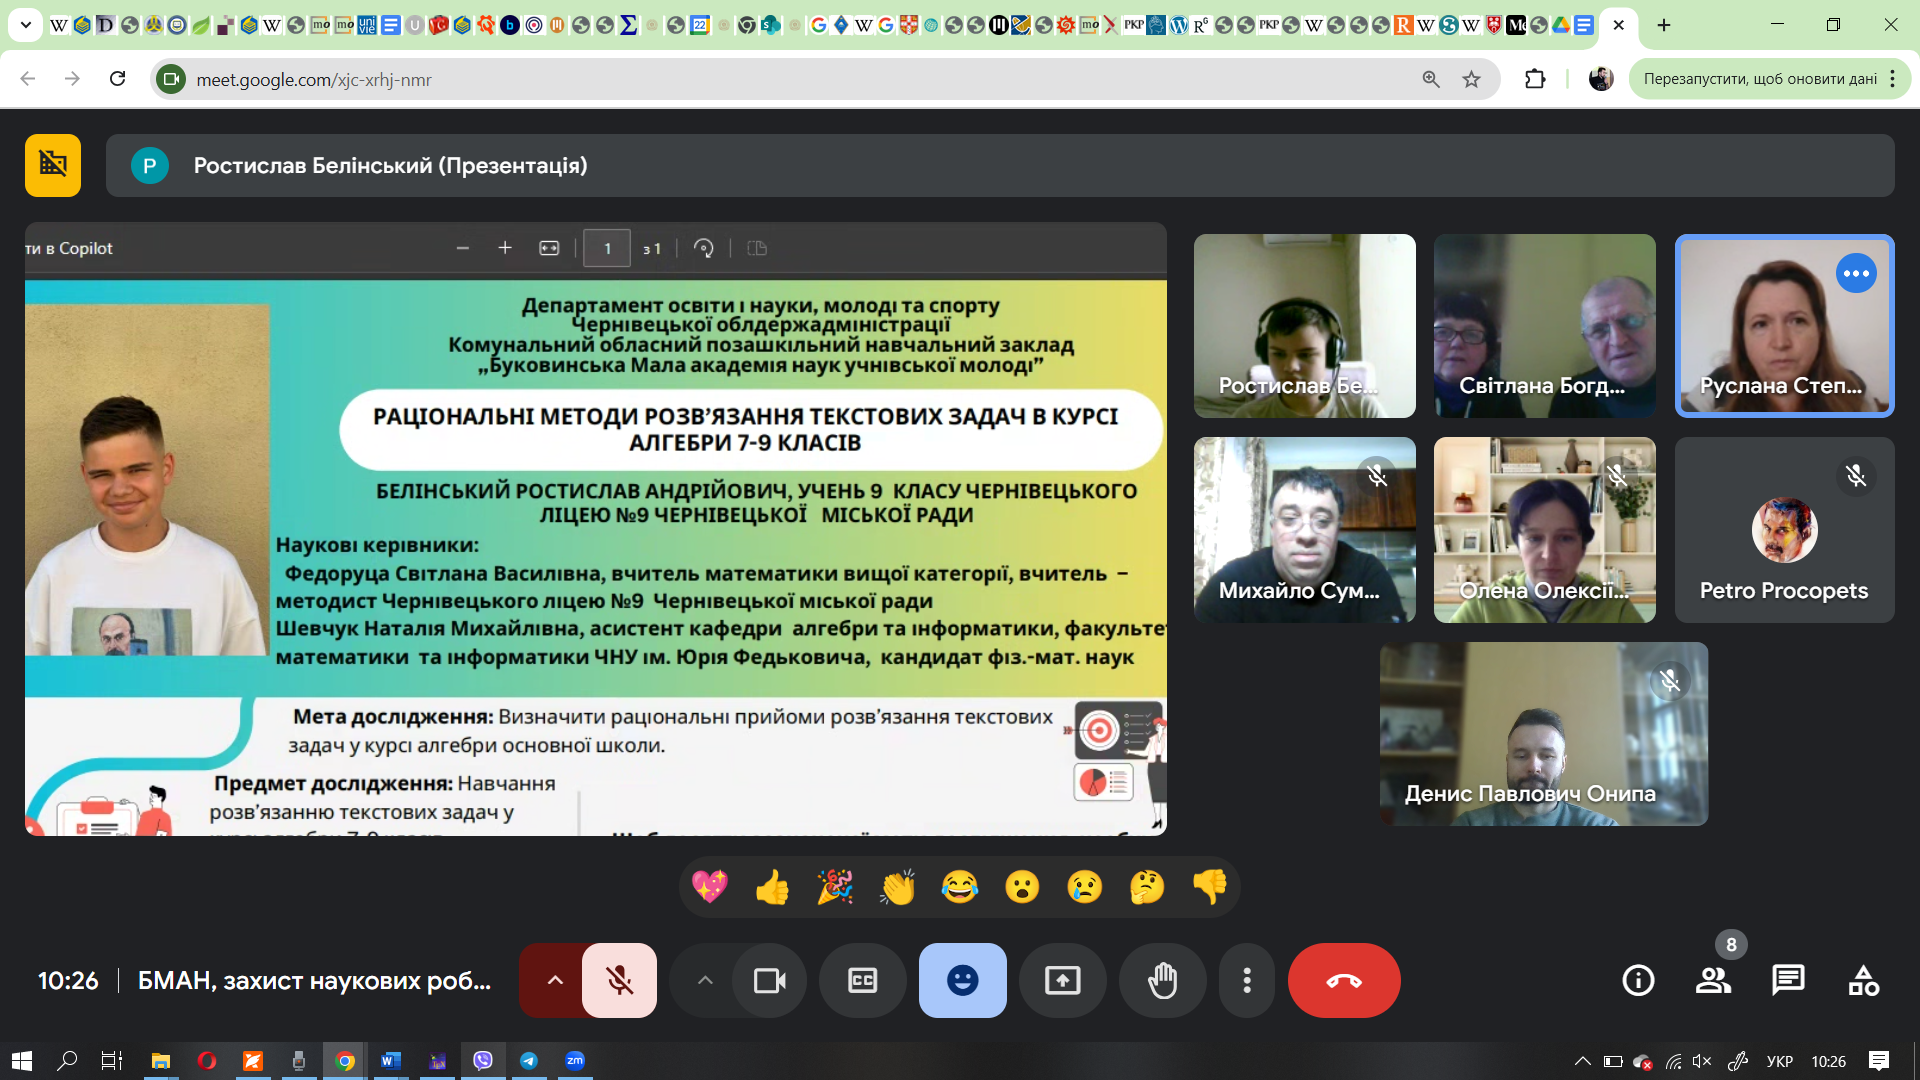Show participants list people icon
This screenshot has height=1080, width=1920.
1713,980
